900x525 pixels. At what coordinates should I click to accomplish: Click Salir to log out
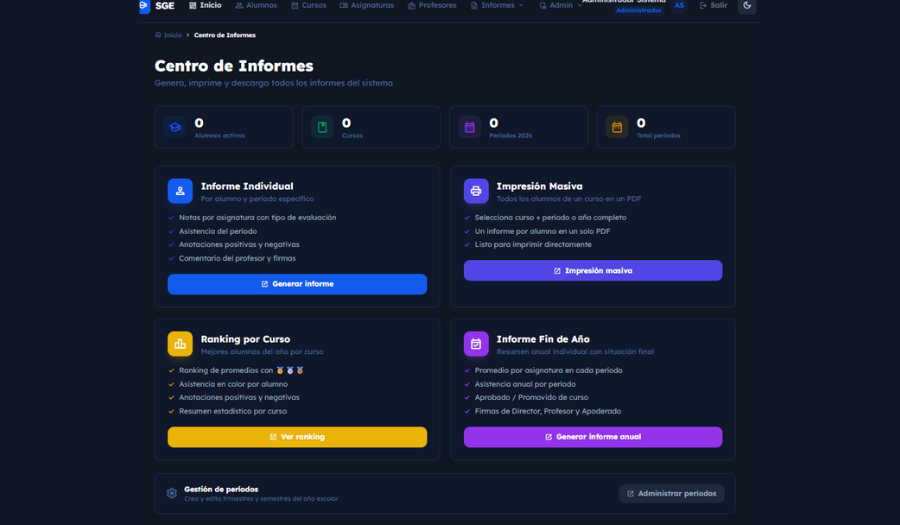[713, 5]
